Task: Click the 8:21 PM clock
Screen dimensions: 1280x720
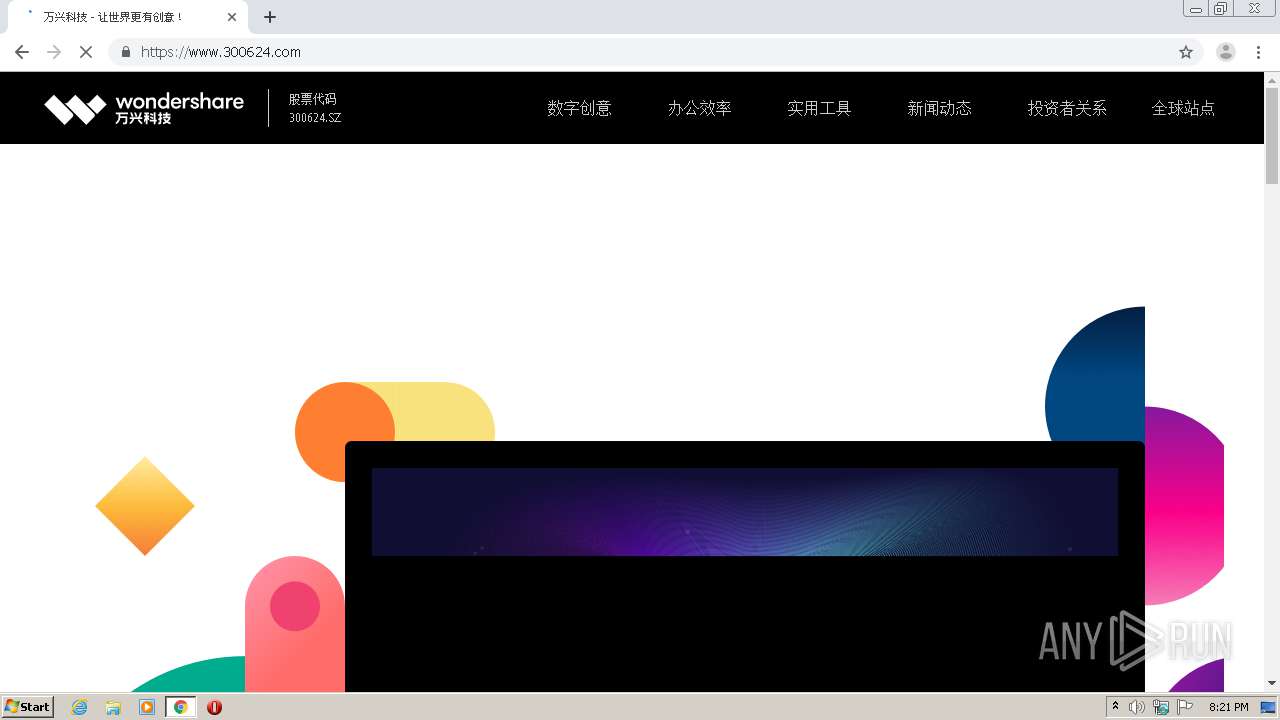Action: tap(1228, 707)
